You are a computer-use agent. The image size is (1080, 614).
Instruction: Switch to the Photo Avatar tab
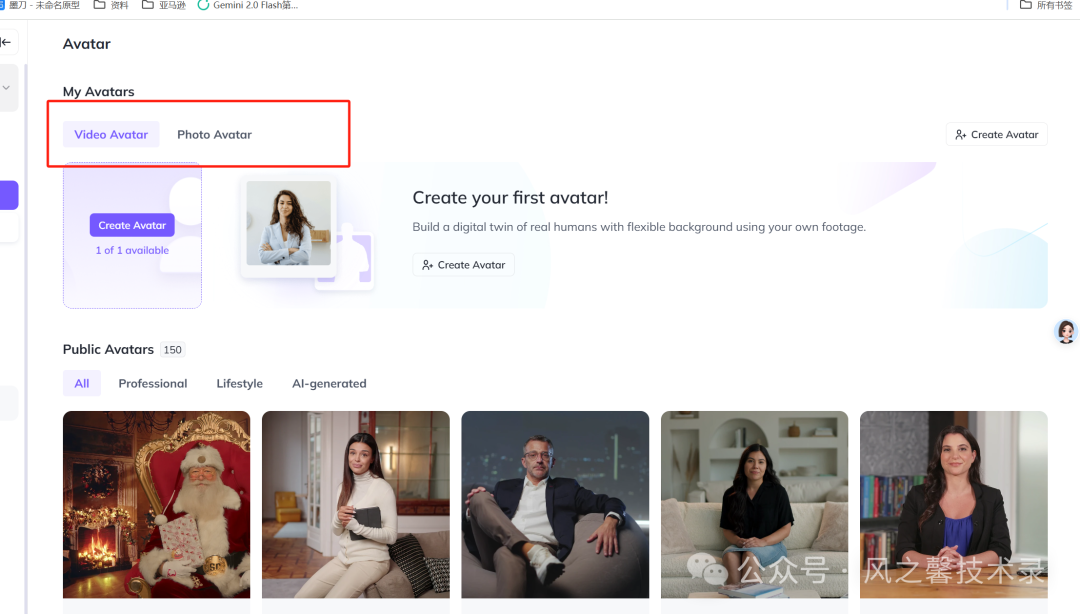click(x=214, y=134)
